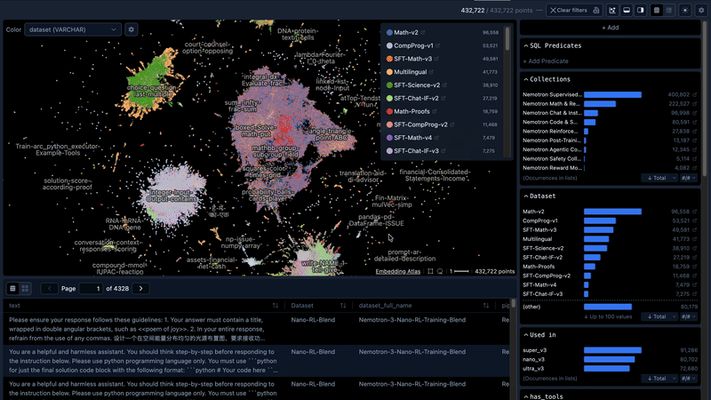Select the first layout mode icon
The width and height of the screenshot is (711, 400).
click(656, 10)
